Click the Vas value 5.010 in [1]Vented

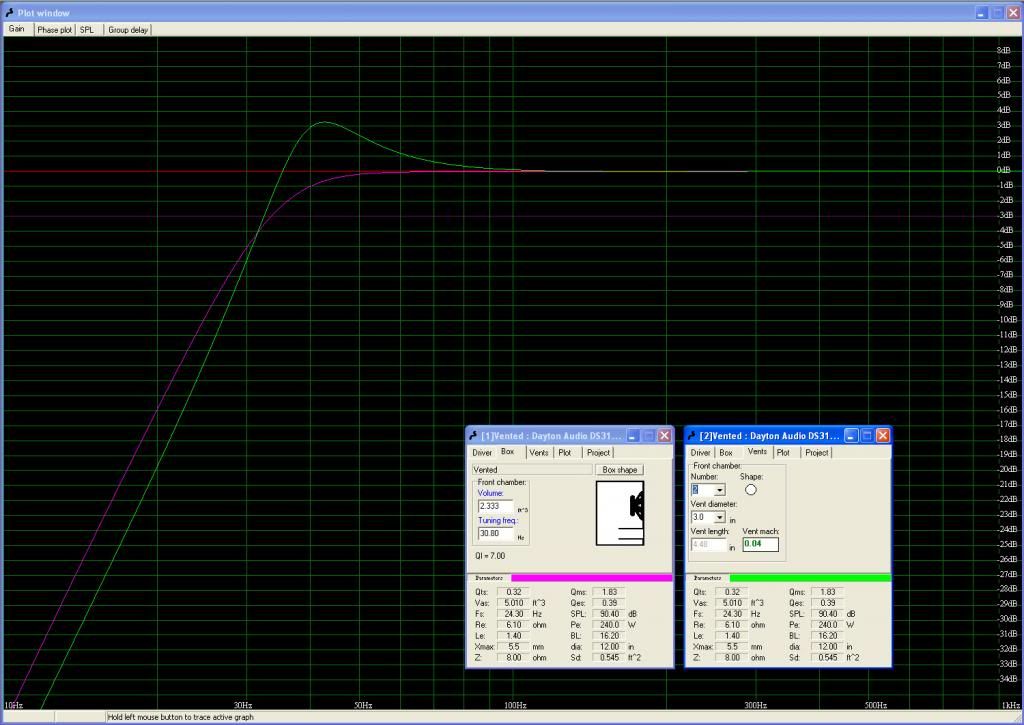(x=513, y=603)
